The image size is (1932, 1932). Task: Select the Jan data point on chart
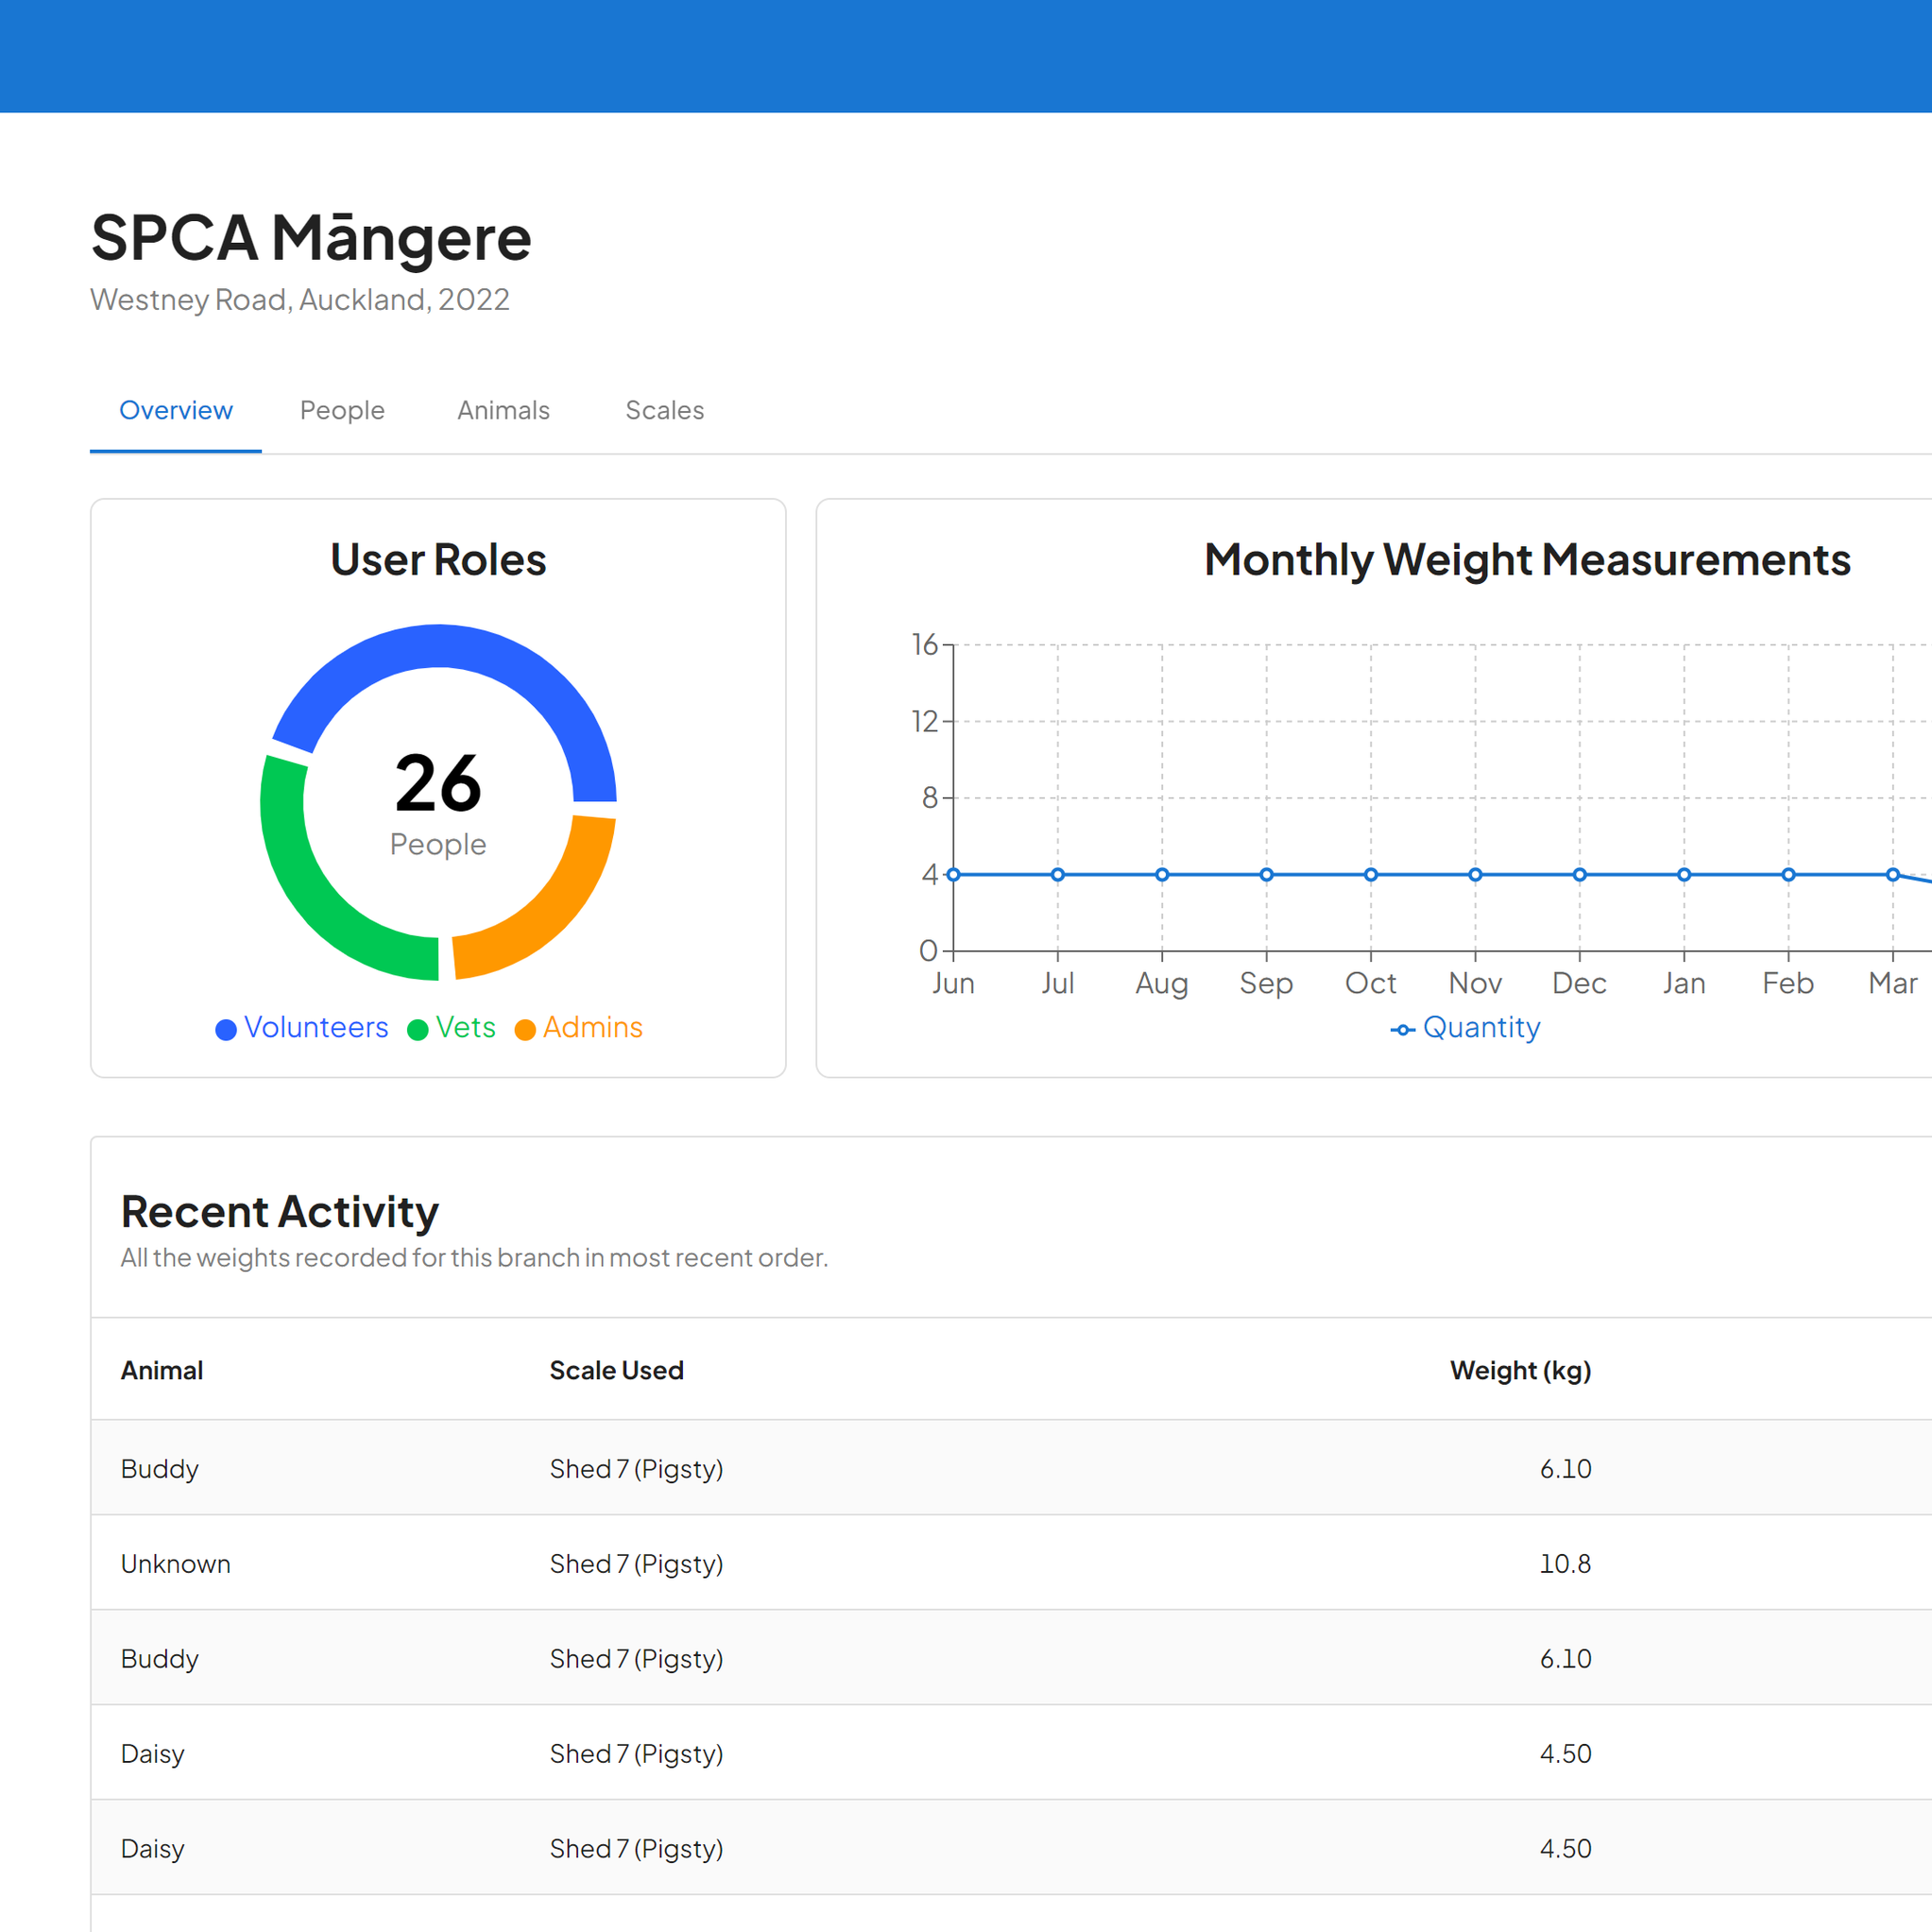point(1684,875)
